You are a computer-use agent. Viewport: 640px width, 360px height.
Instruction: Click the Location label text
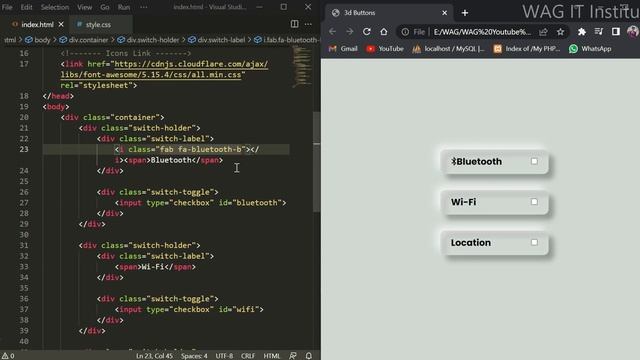[471, 242]
